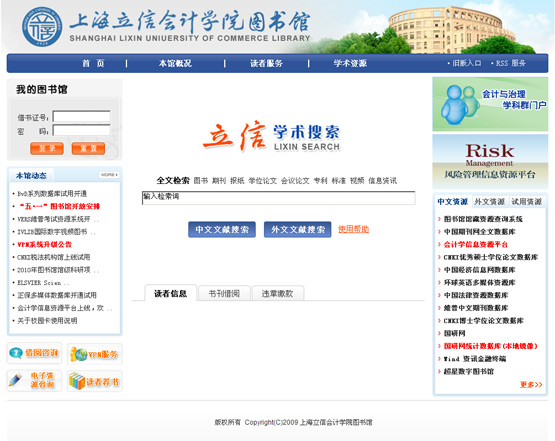The height and width of the screenshot is (441, 555).
Task: Open red VPN系统升级公告 news item
Action: tap(45, 245)
